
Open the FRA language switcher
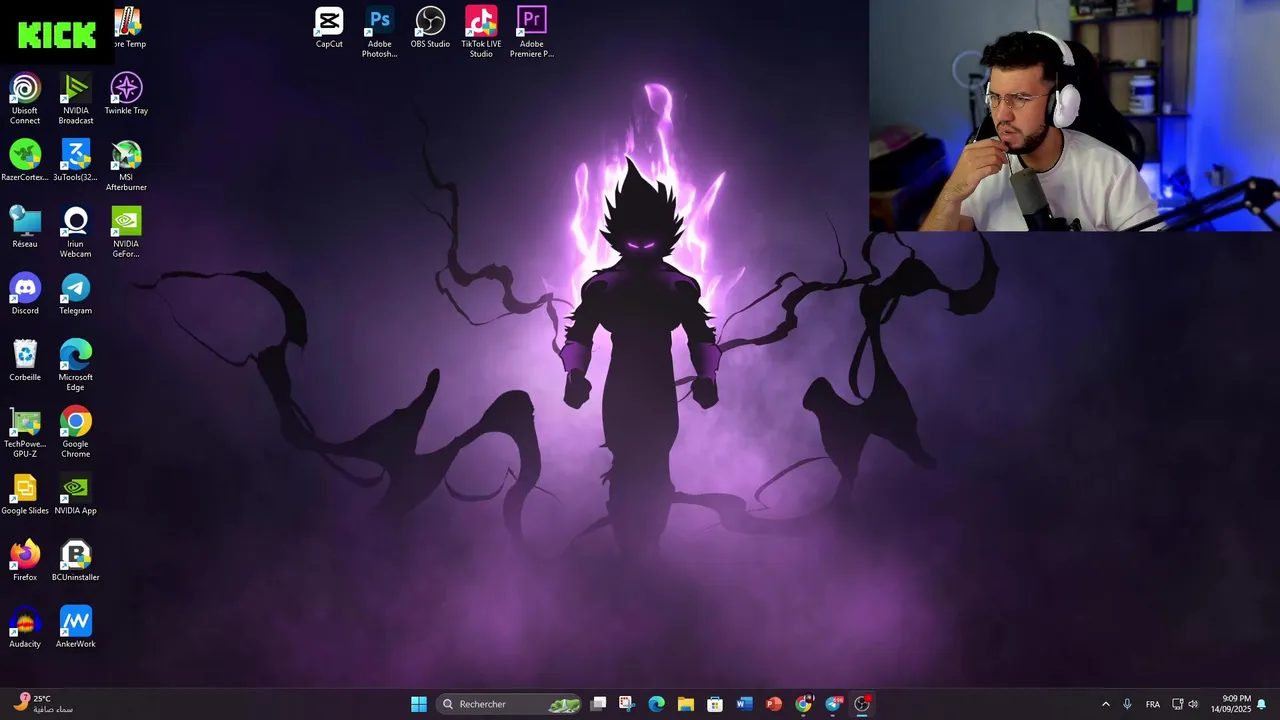coord(1153,704)
